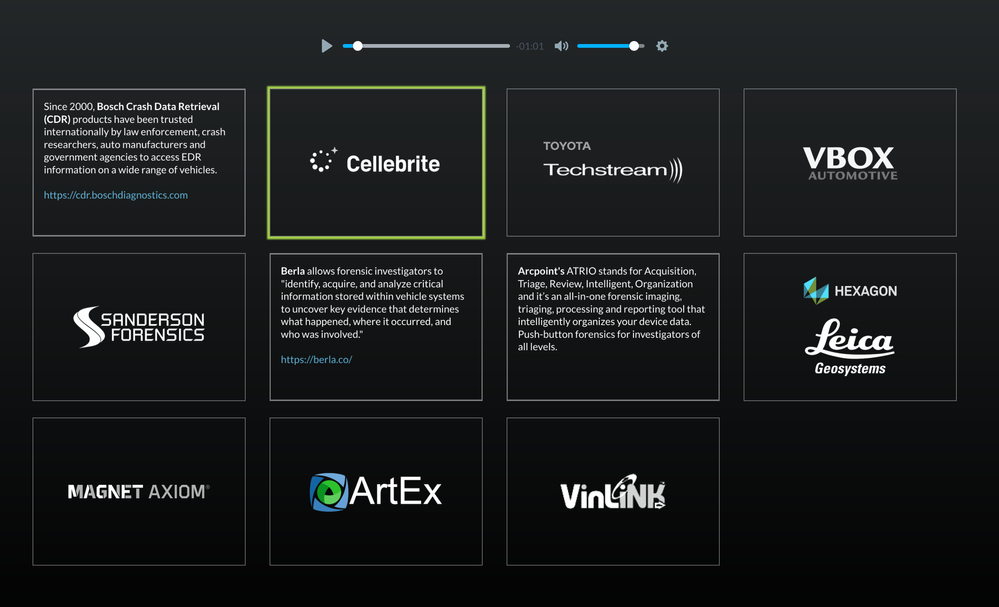Open the Magnet AXIOM card

(x=139, y=491)
